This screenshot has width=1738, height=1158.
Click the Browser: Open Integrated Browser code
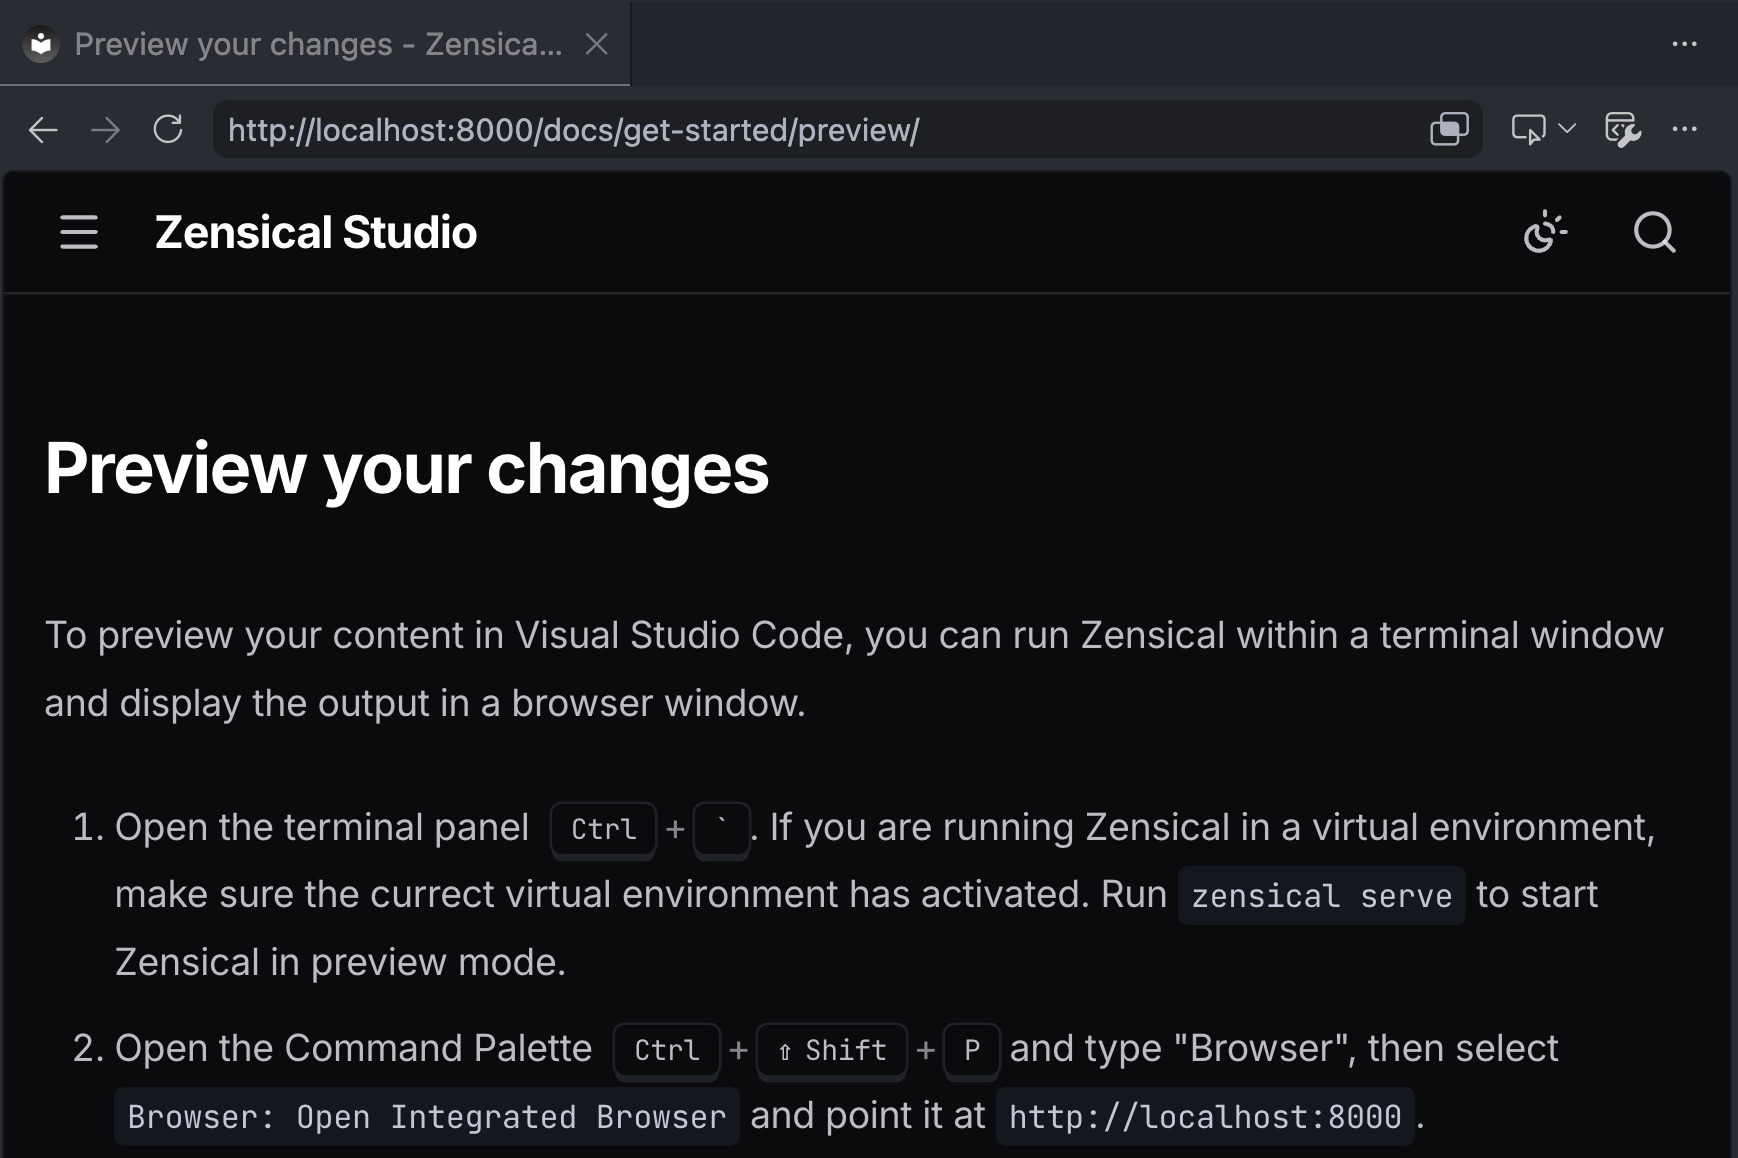[427, 1117]
